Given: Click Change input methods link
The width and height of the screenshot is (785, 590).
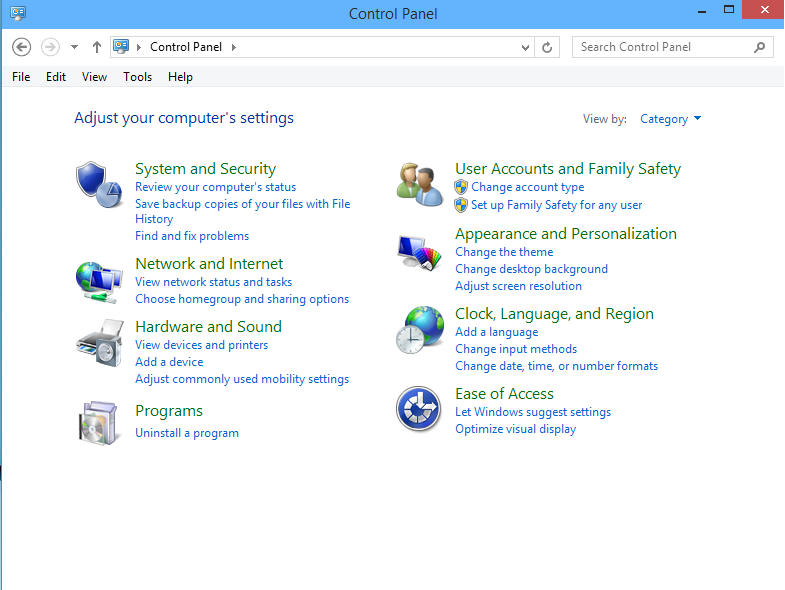Looking at the screenshot, I should [x=516, y=349].
